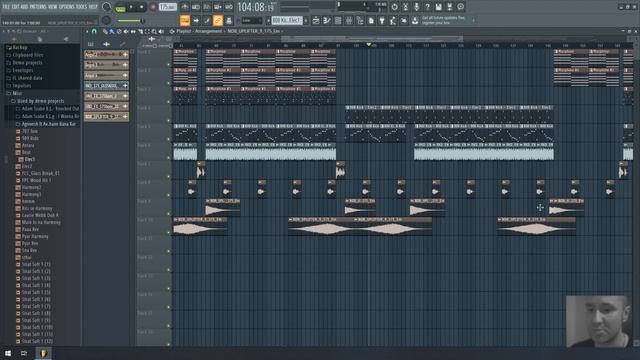The image size is (640, 360).
Task: Click the Windows Start button
Action: tap(8, 353)
